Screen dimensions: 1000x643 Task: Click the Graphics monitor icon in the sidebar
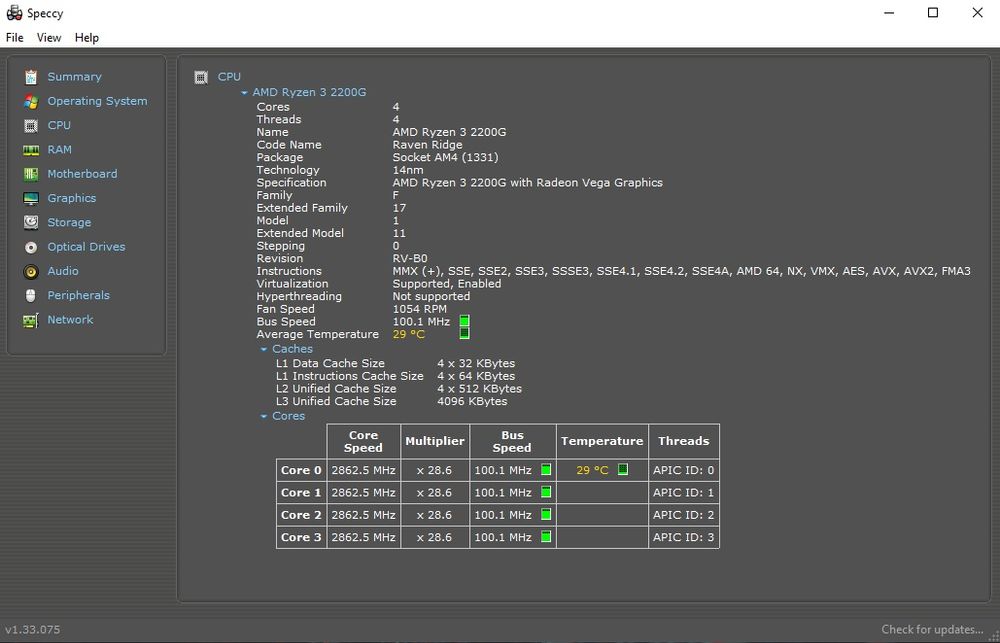[x=31, y=198]
